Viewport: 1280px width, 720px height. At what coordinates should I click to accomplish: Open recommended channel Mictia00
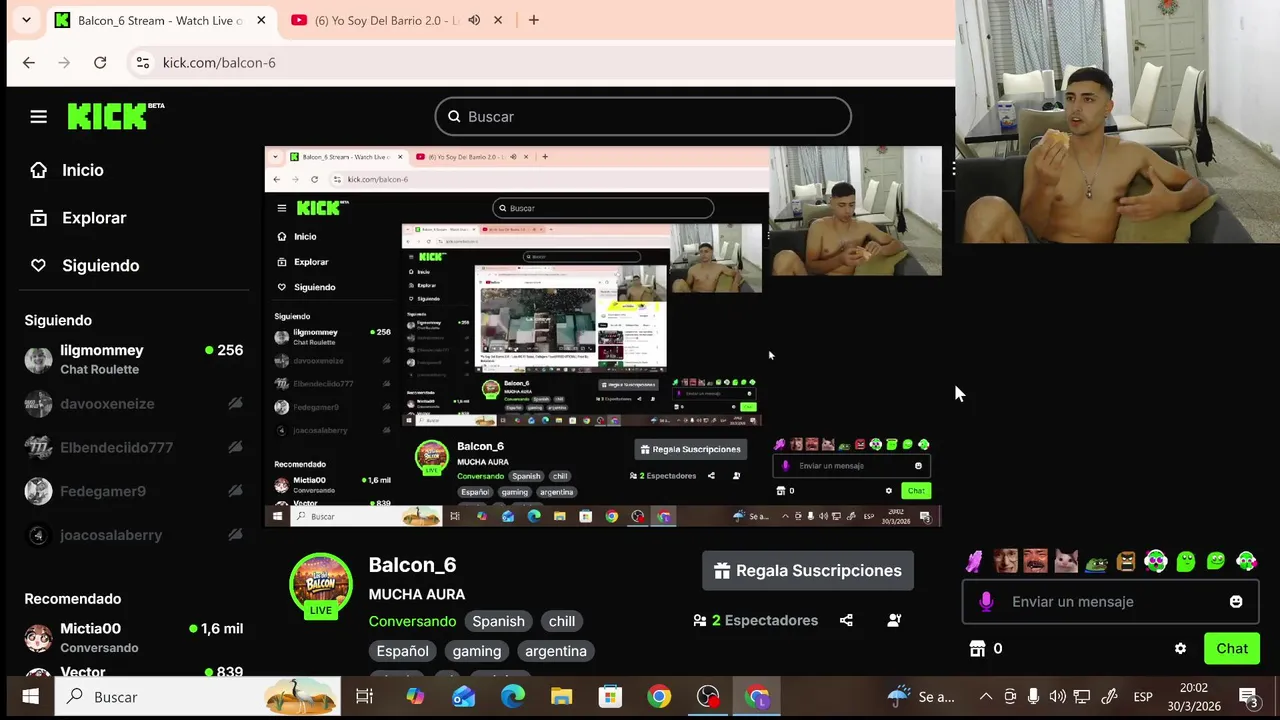(134, 637)
